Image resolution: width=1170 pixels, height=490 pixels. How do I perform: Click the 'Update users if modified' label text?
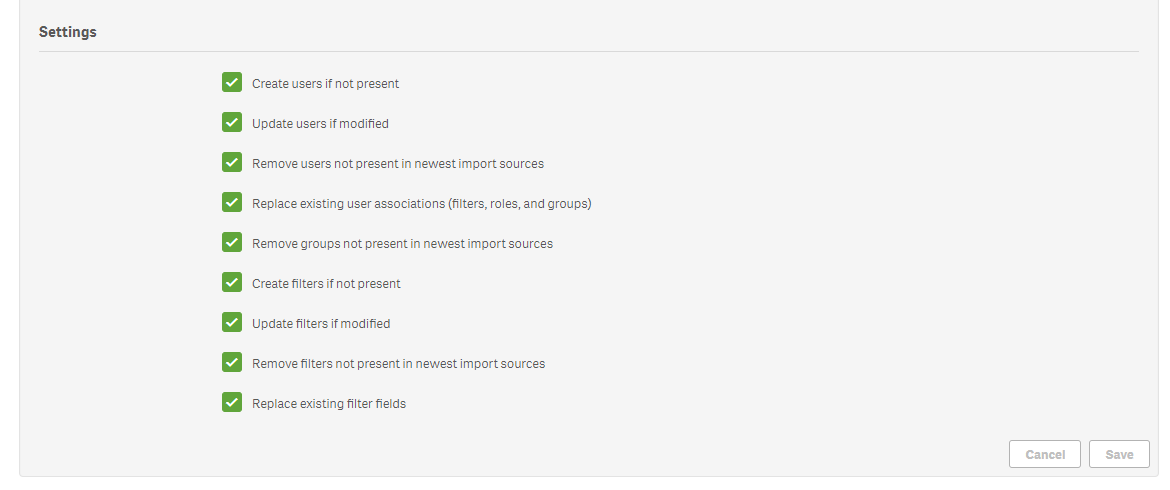point(320,124)
